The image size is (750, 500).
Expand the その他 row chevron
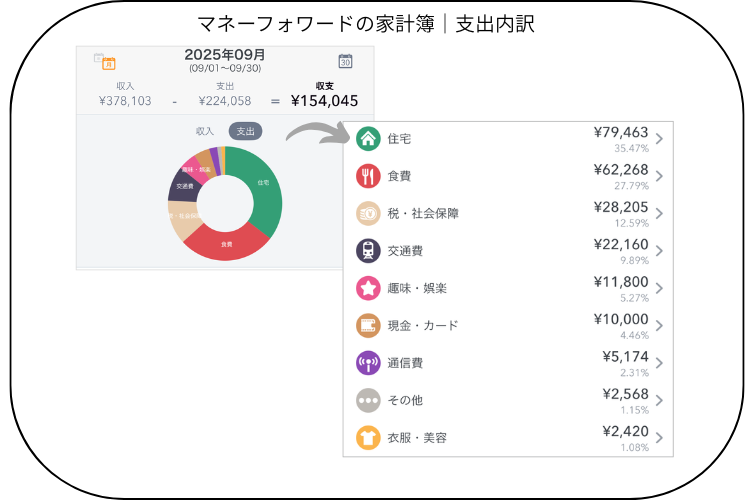pos(660,400)
